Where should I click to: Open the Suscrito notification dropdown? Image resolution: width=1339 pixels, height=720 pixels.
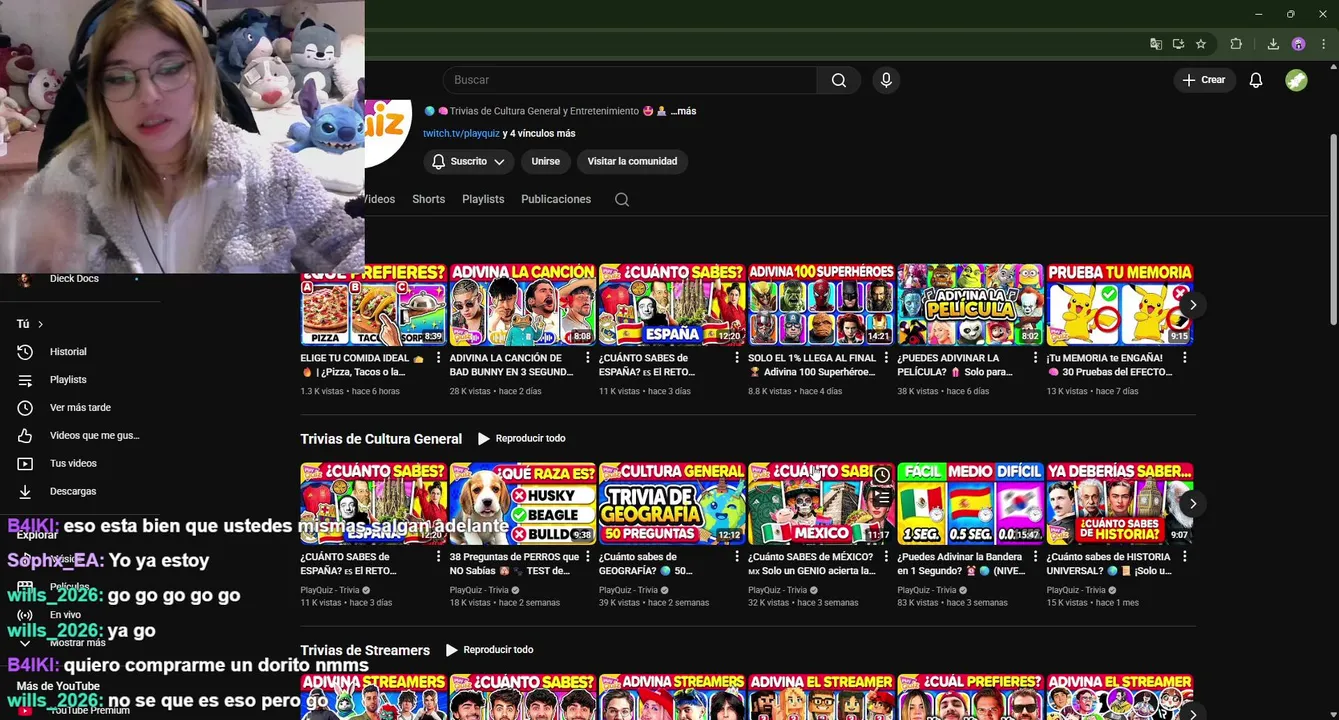[468, 161]
